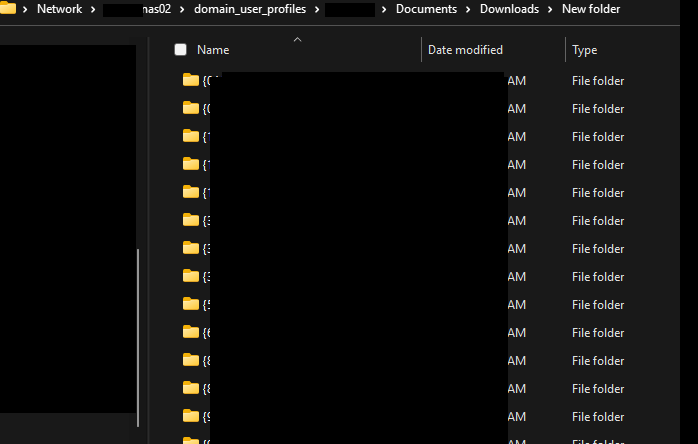Click the folder icon starting with {9
Screen dimensions: 698x444
(190, 416)
